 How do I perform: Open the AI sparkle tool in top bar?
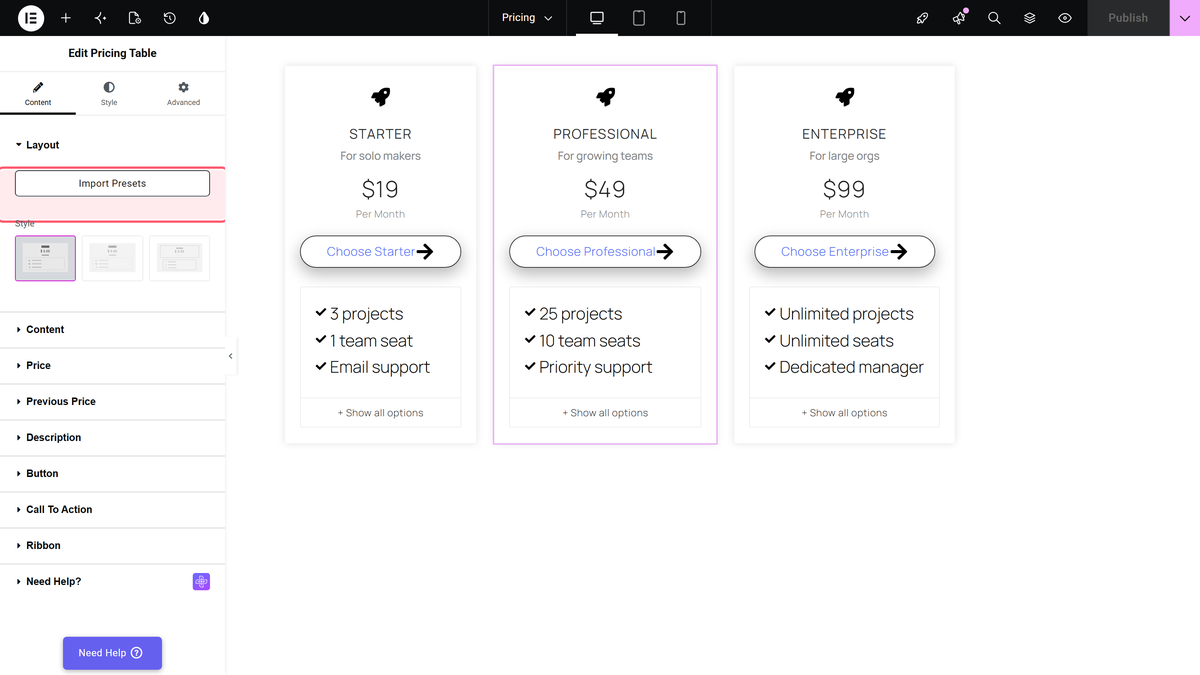pos(100,18)
